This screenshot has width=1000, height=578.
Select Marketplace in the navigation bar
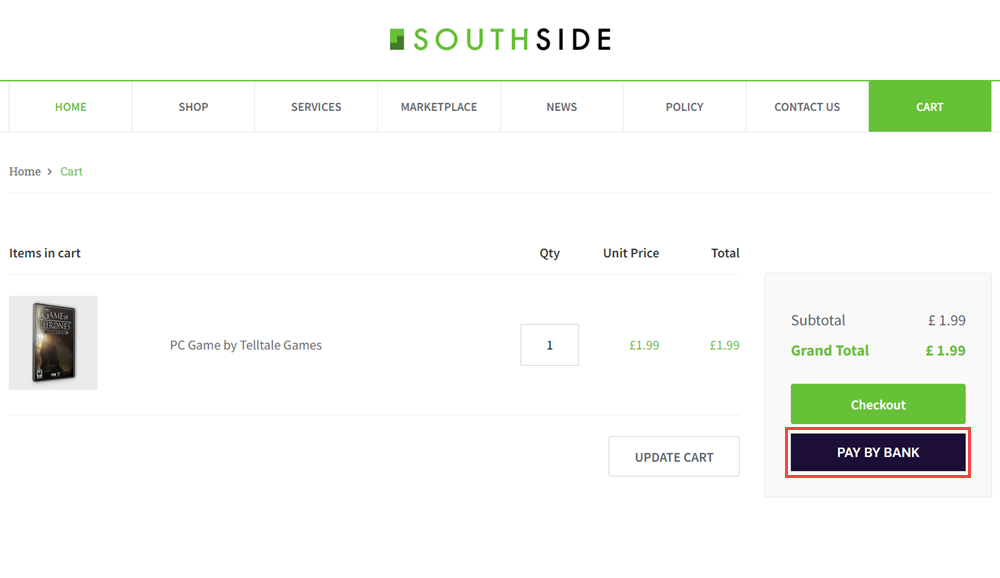[x=439, y=107]
